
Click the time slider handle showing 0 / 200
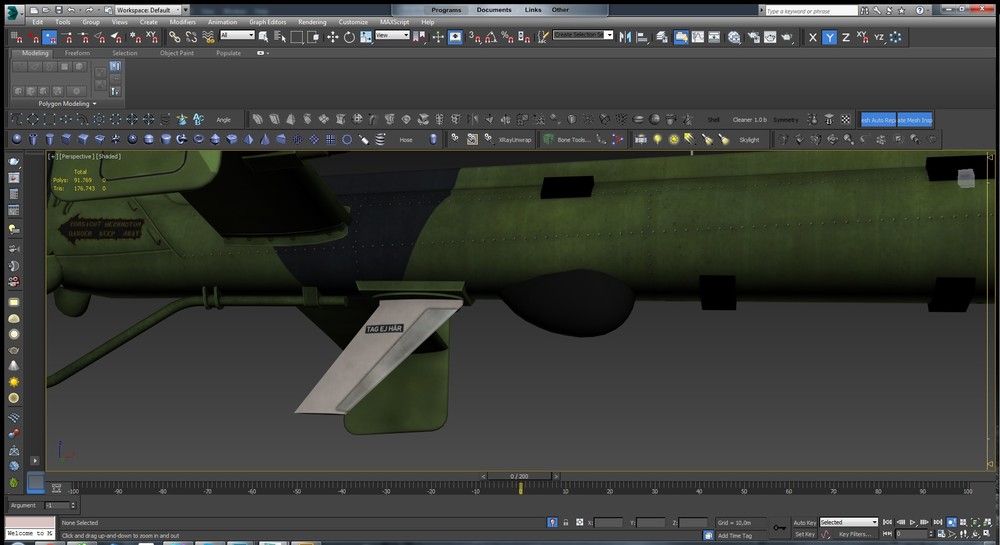(519, 476)
